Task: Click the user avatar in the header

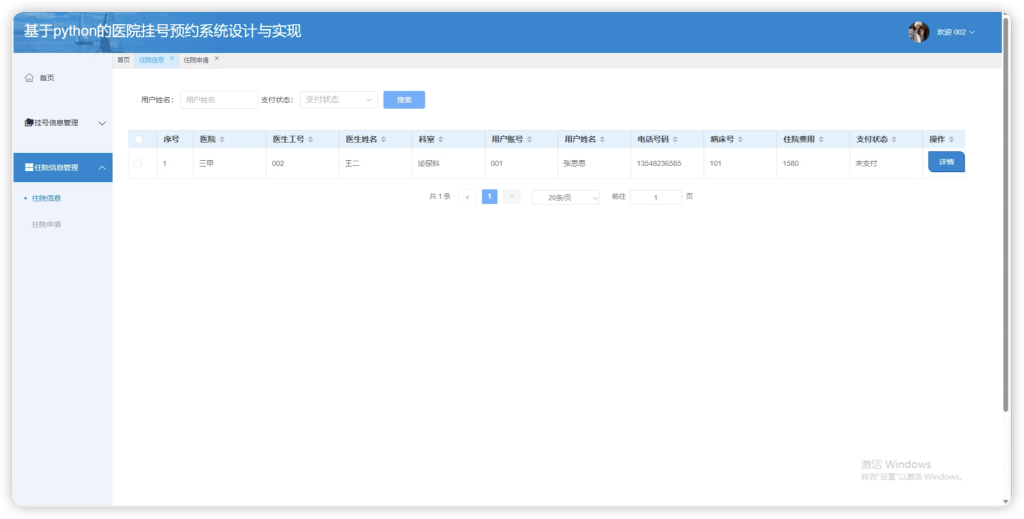Action: 918,32
